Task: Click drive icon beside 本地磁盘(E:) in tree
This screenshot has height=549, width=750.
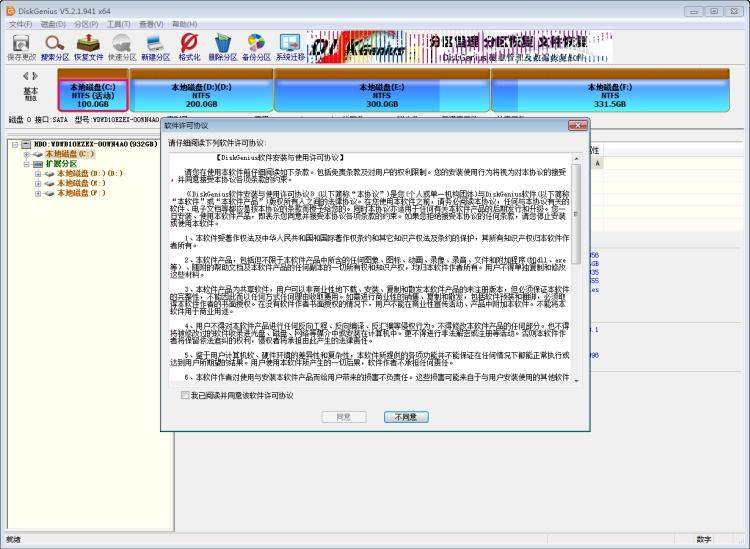Action: pyautogui.click(x=49, y=184)
